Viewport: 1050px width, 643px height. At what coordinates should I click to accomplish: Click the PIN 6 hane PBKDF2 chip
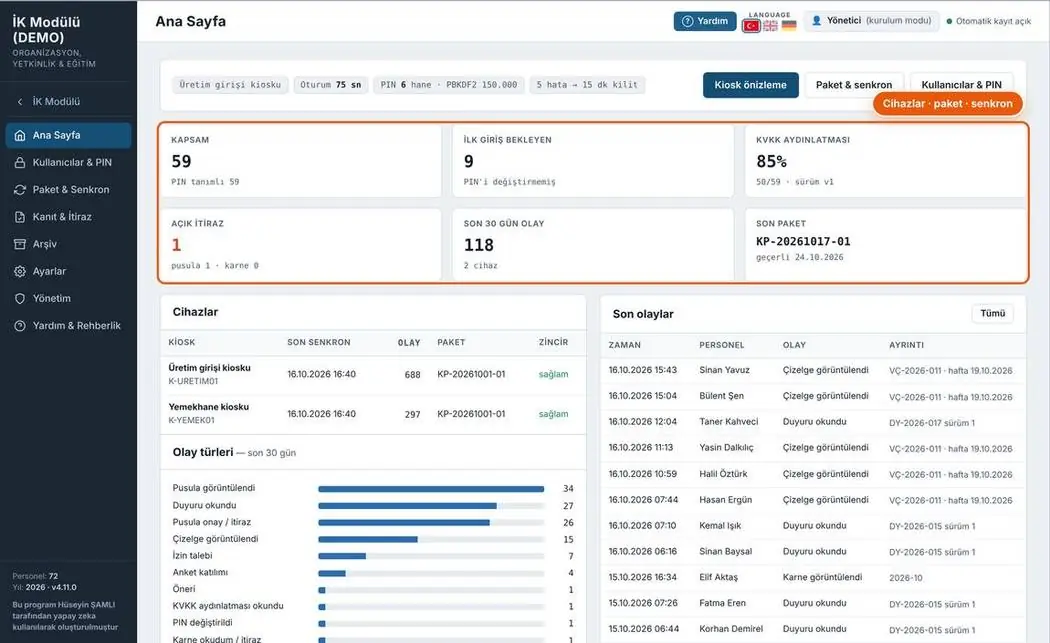[x=449, y=85]
